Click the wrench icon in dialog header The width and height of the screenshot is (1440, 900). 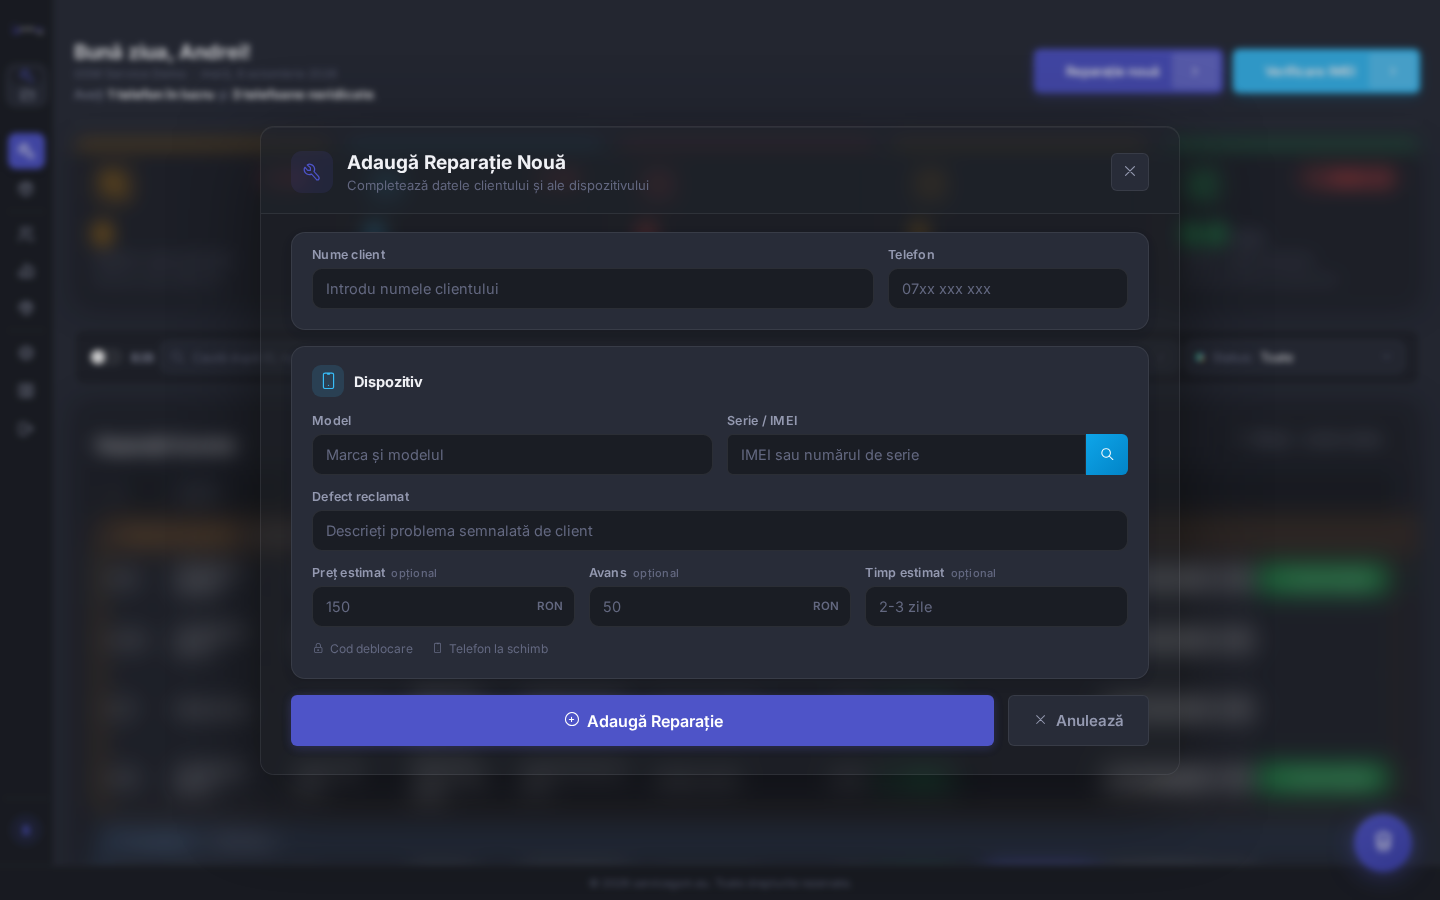click(x=312, y=172)
